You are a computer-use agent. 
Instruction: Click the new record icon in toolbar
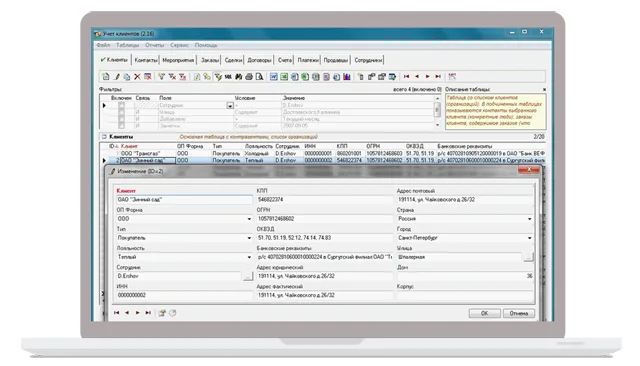tap(106, 76)
